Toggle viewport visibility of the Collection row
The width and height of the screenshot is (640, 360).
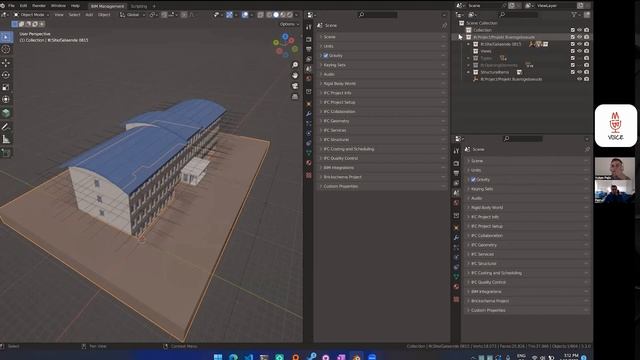580,30
